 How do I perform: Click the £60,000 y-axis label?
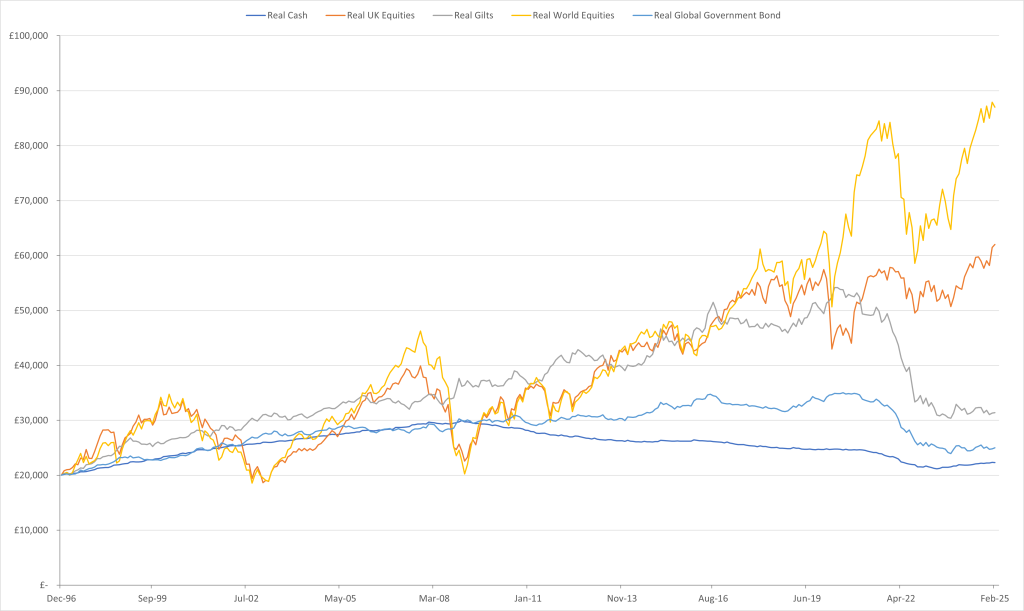click(x=31, y=255)
